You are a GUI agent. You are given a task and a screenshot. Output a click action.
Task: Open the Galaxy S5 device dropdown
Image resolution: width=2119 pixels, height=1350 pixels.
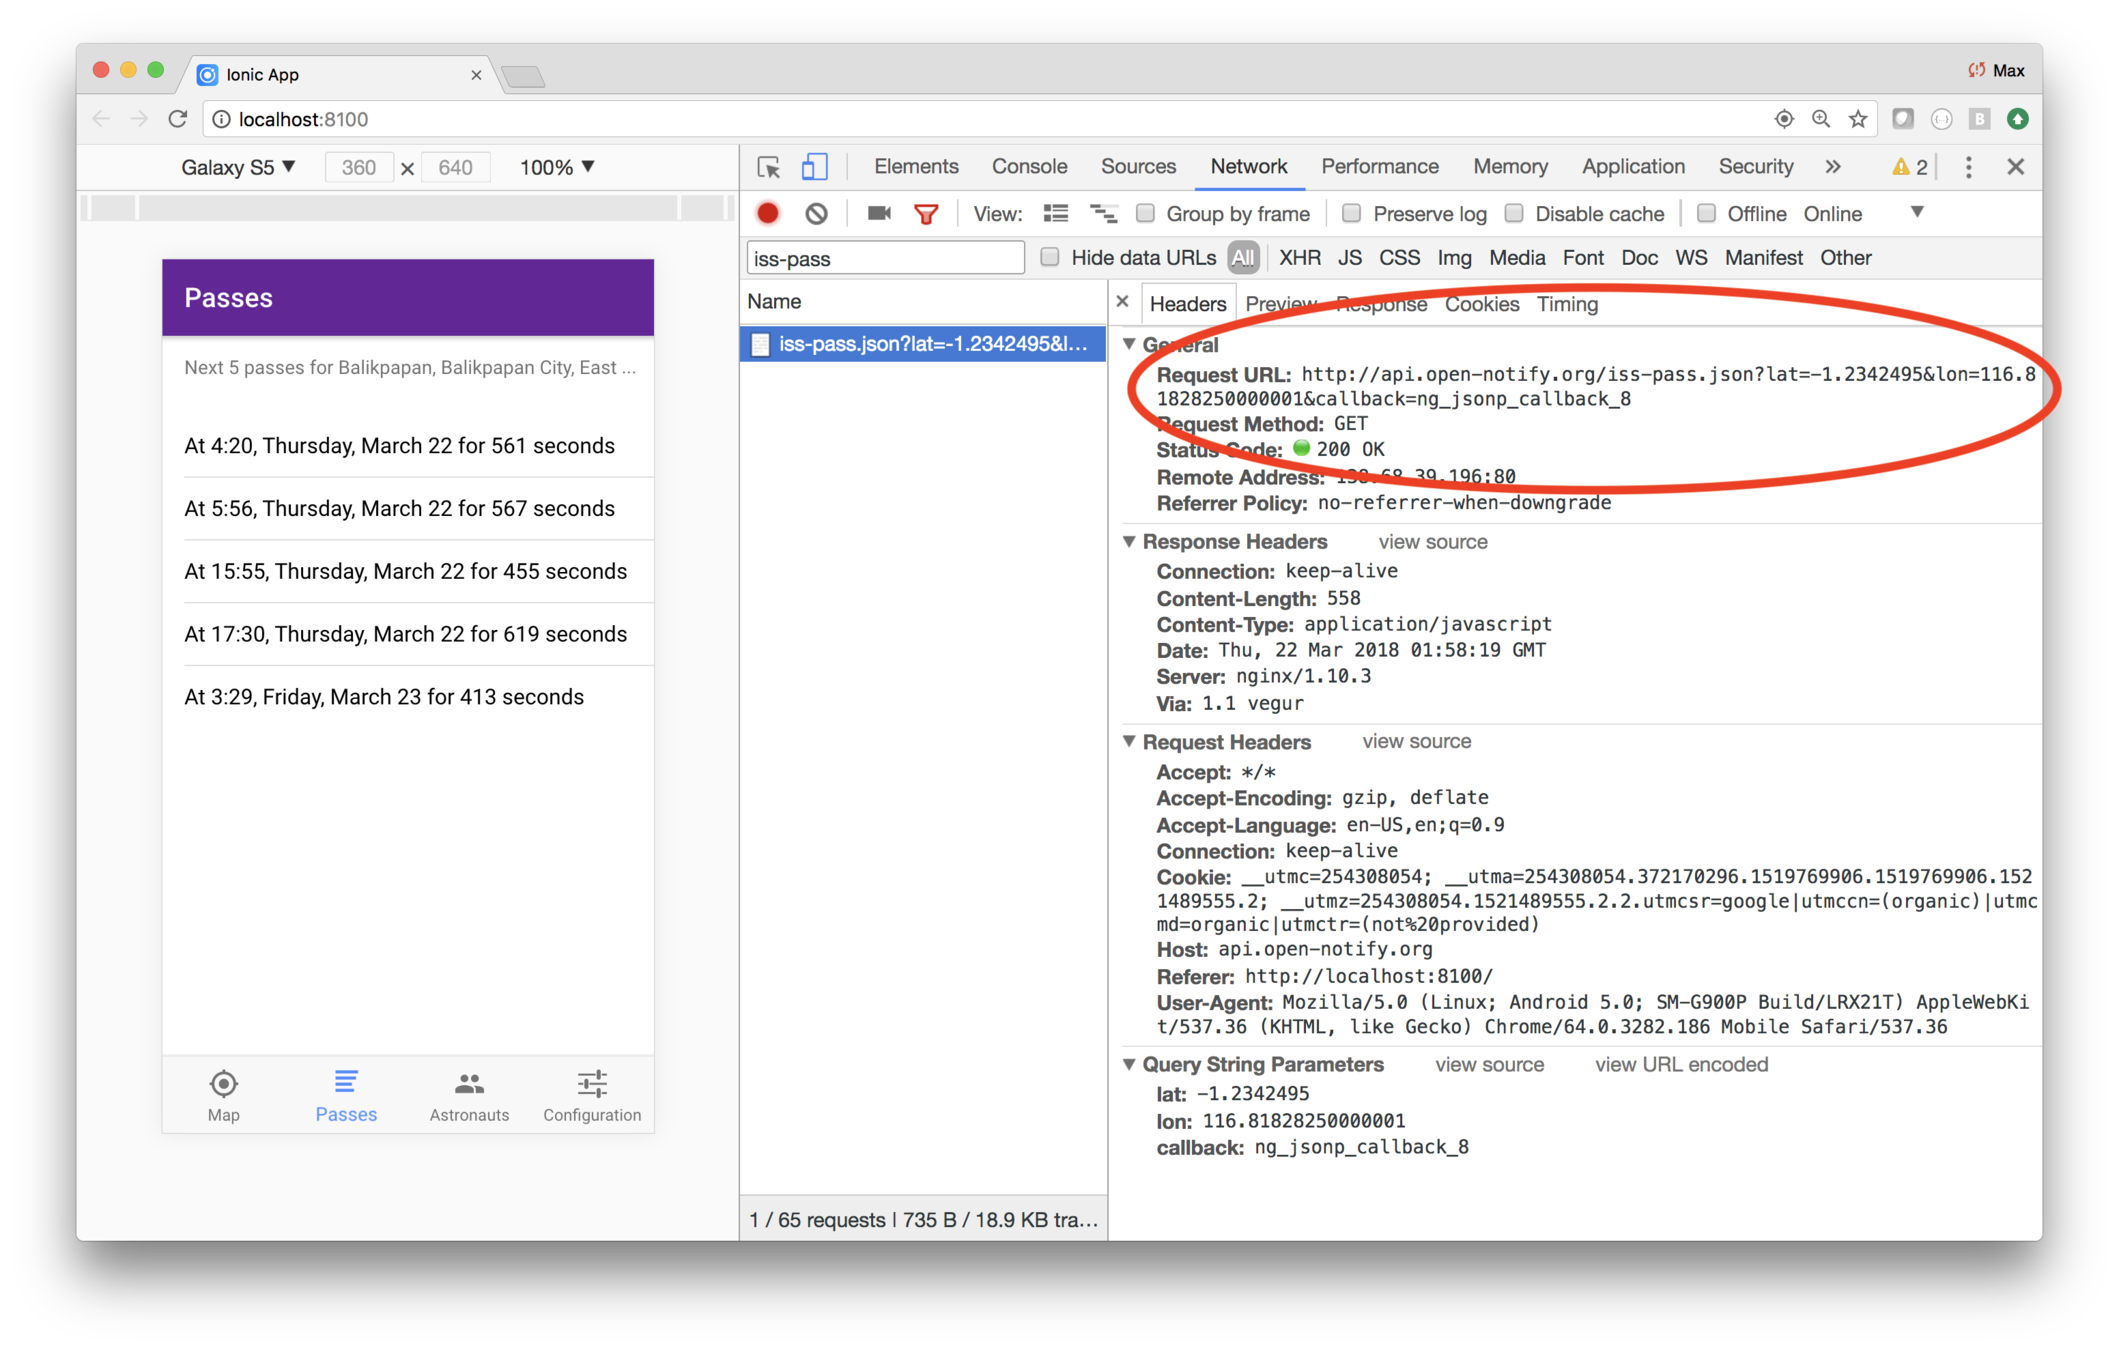pos(238,167)
